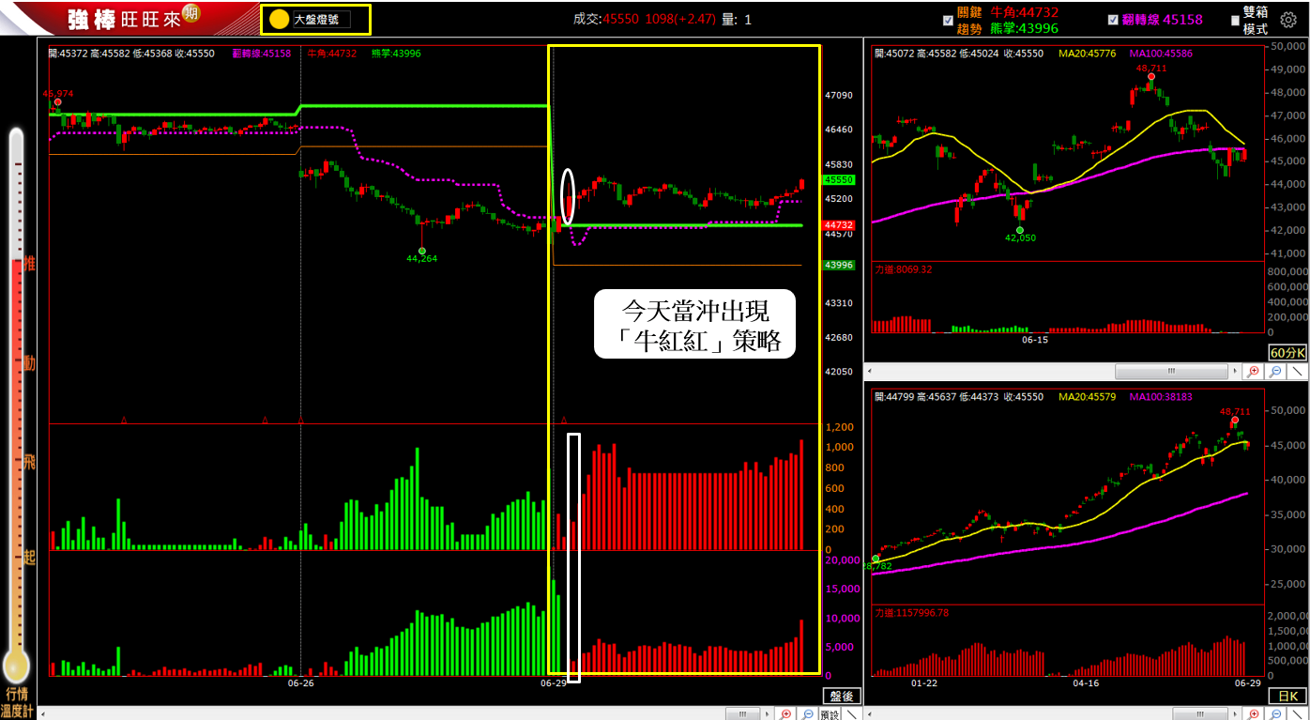Screen dimensions: 1310x720
Task: Click the 熊掌:43996 label in header
Action: (1024, 28)
